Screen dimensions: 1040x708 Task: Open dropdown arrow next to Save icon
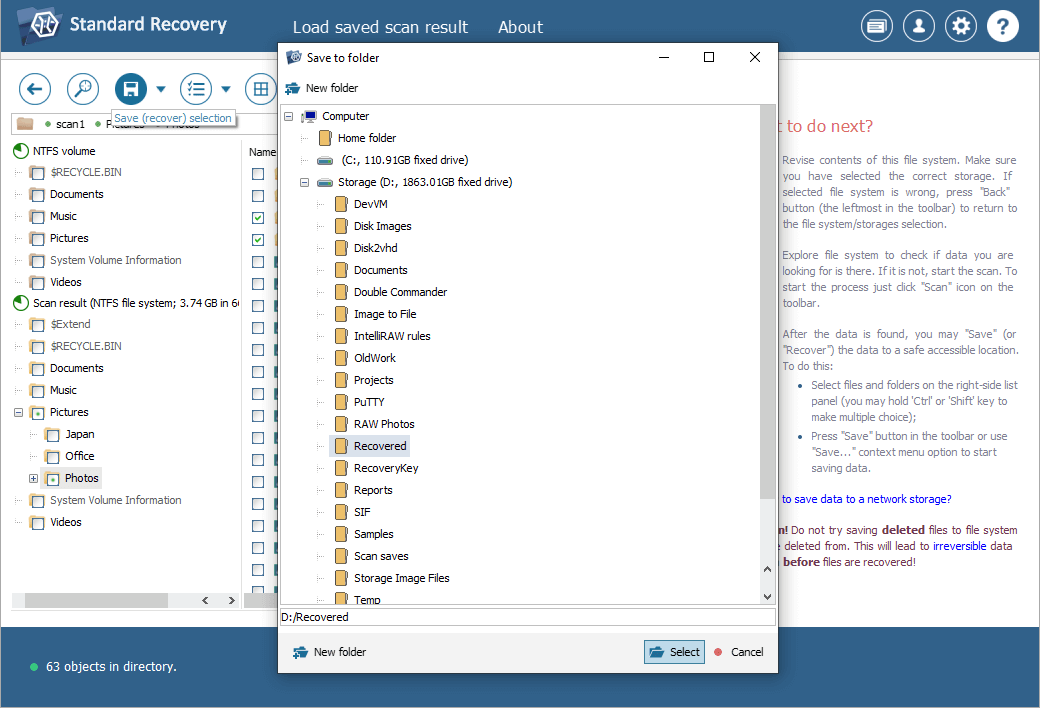coord(161,89)
